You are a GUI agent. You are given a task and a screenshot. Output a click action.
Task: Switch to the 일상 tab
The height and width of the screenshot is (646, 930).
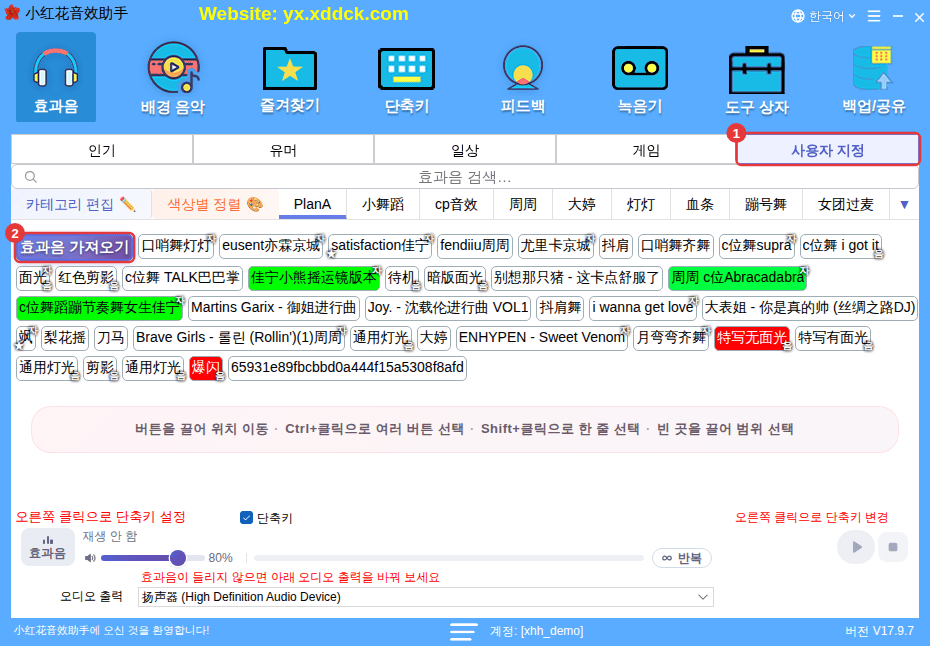(x=464, y=150)
